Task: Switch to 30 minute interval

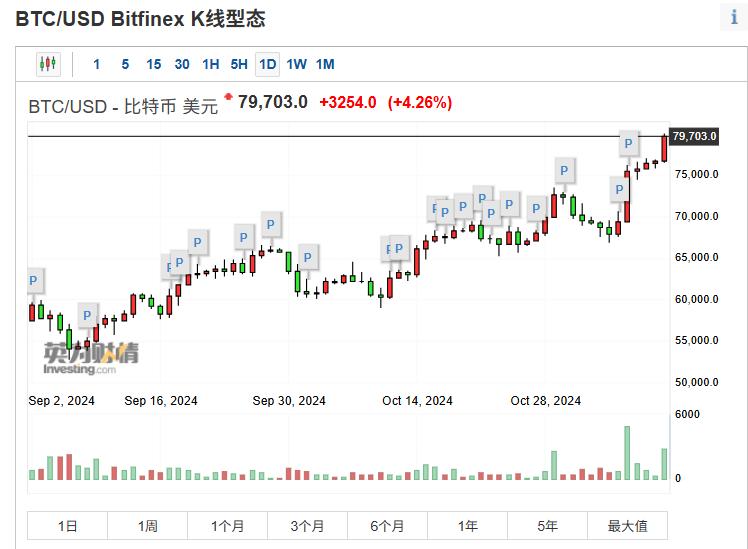Action: (182, 64)
